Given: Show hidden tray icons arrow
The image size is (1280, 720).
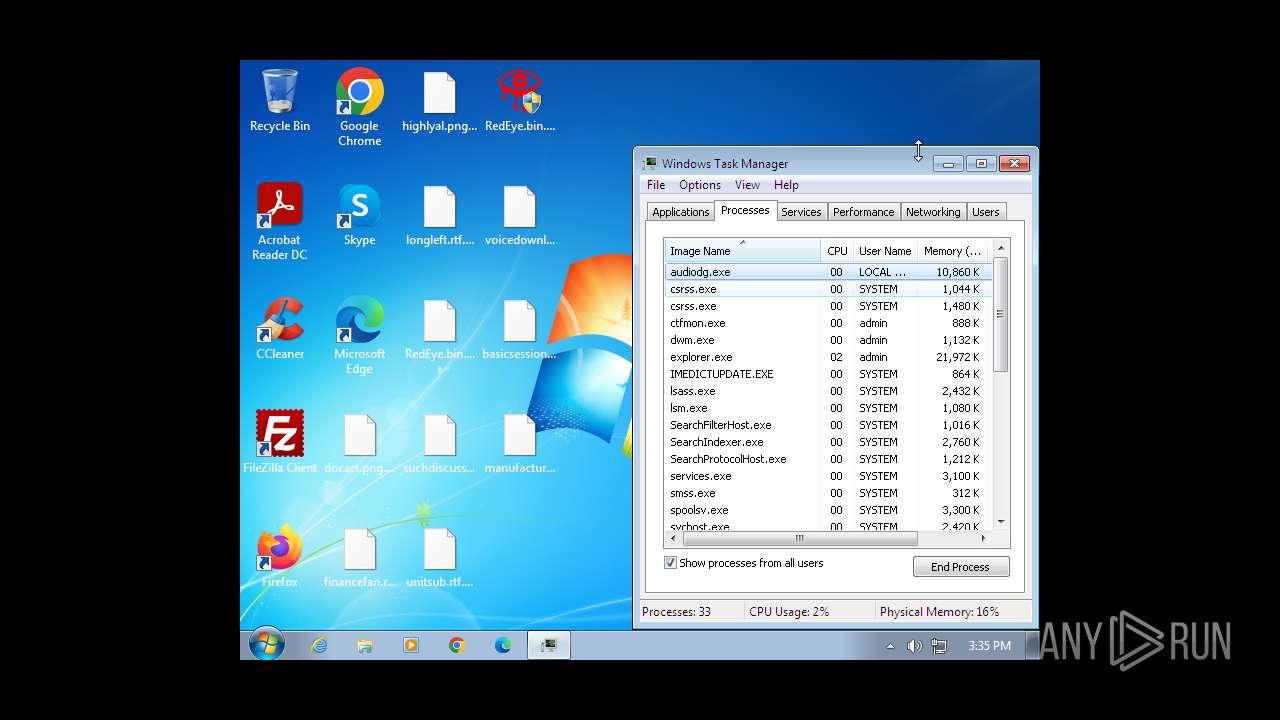Looking at the screenshot, I should (890, 646).
